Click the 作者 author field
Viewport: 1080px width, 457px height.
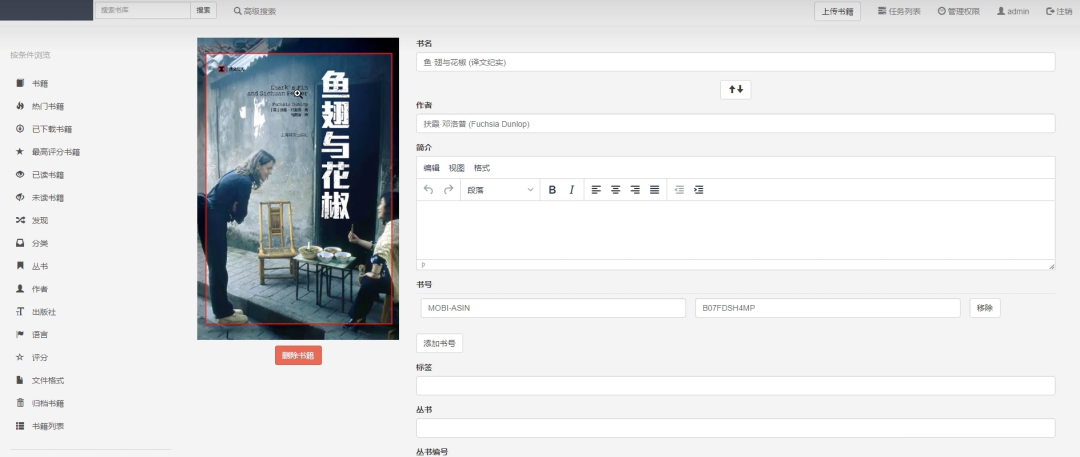tap(736, 124)
